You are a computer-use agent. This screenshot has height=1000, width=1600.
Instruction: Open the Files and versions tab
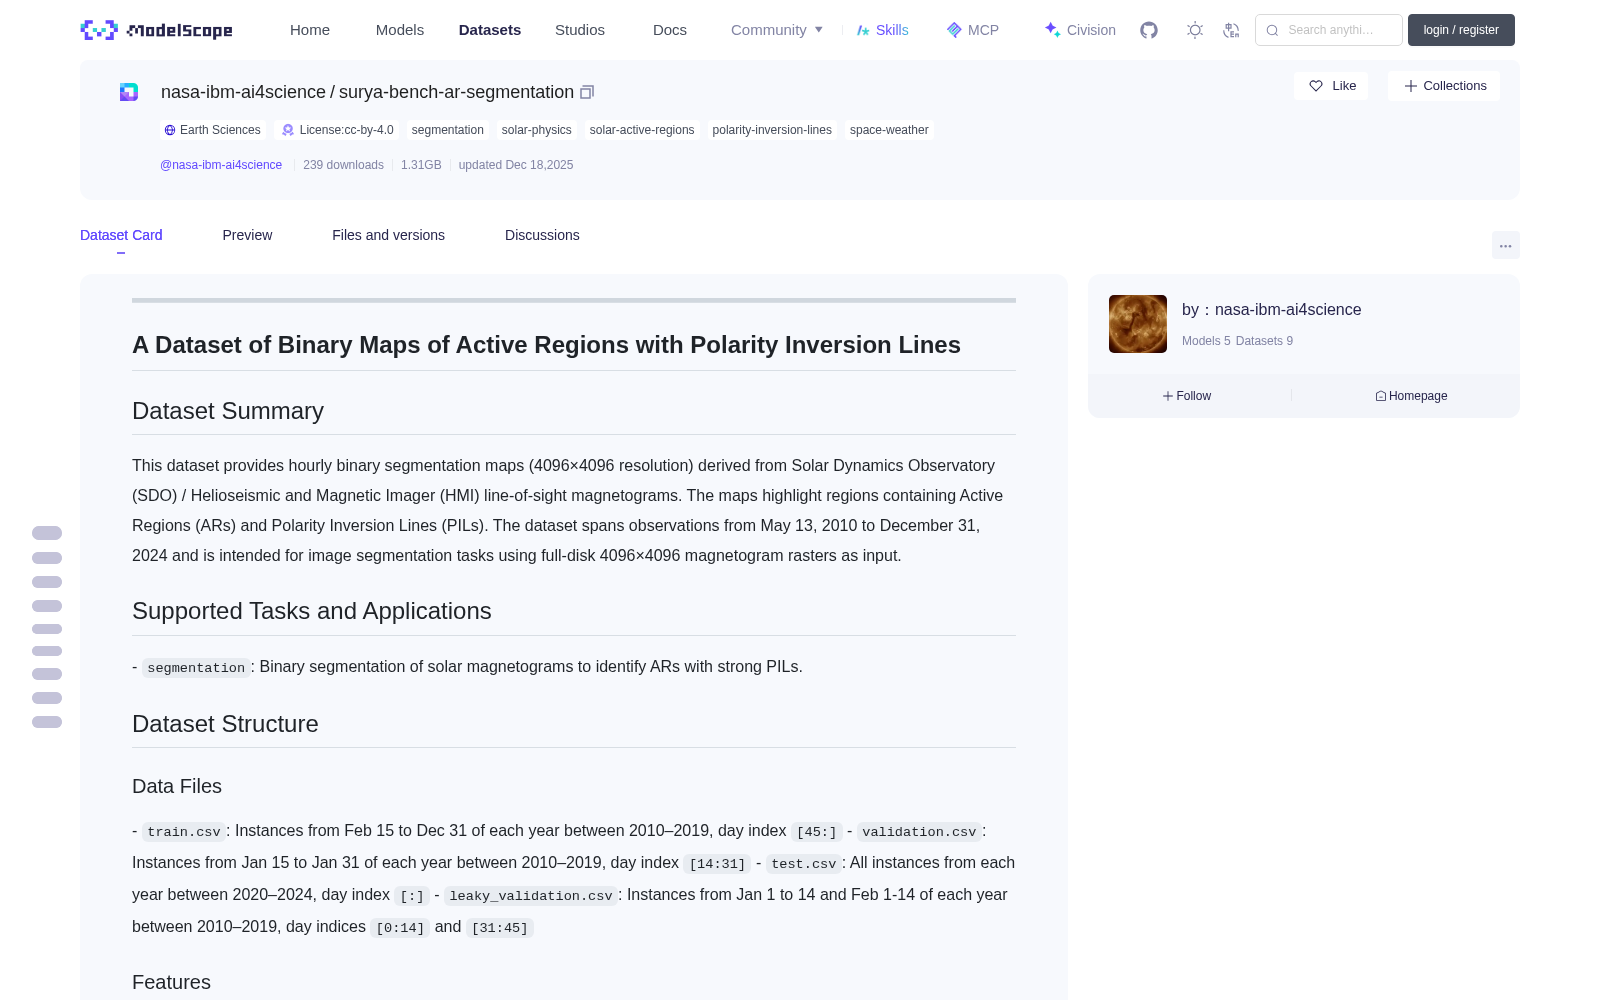(x=388, y=235)
